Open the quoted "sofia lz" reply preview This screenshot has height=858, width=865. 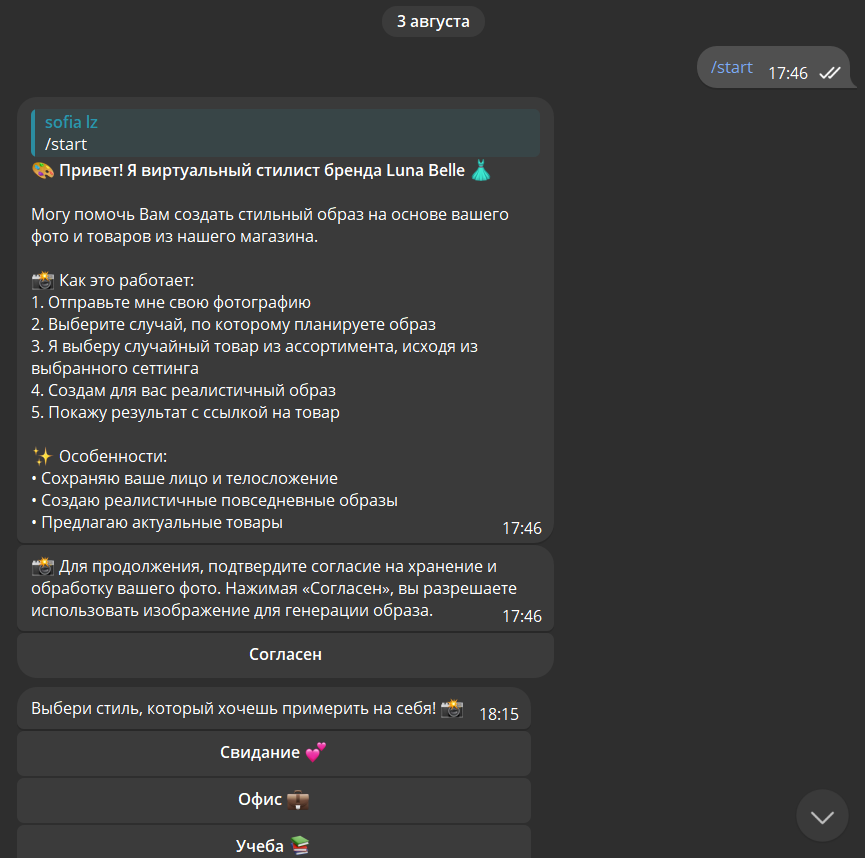pos(285,133)
